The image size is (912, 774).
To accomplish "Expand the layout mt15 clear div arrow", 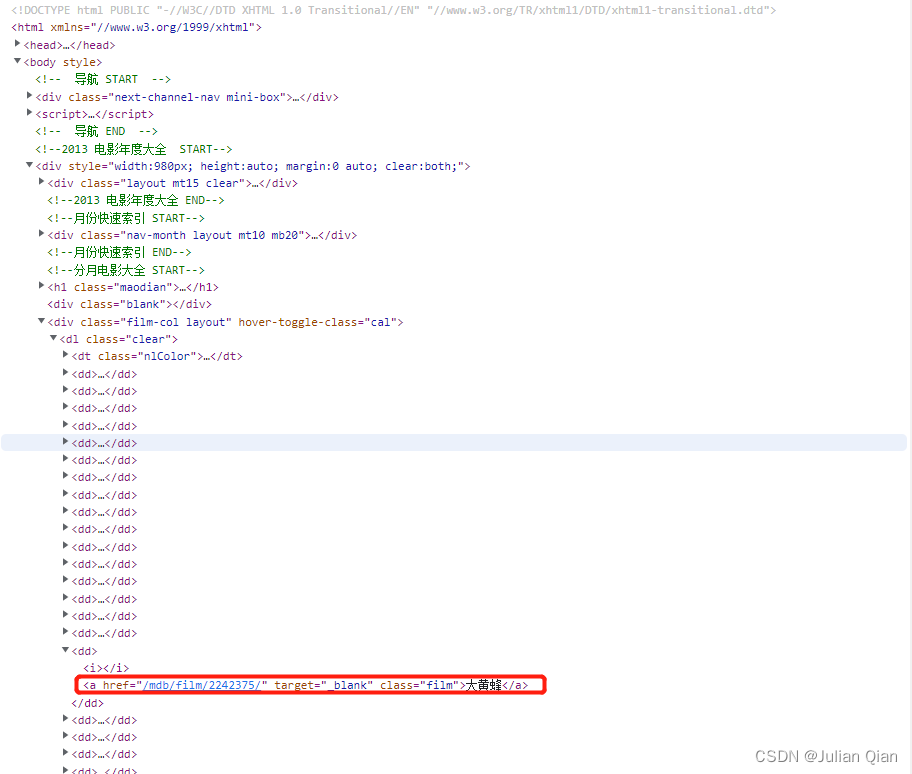I will pos(41,182).
